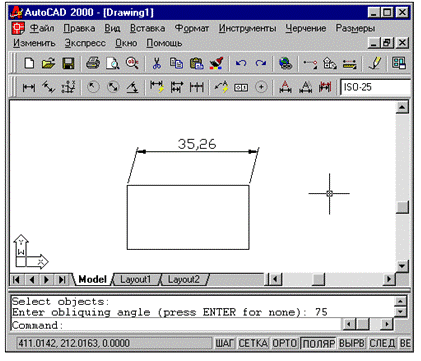
Task: Click the drawing area scroll-up arrow
Action: [402, 107]
